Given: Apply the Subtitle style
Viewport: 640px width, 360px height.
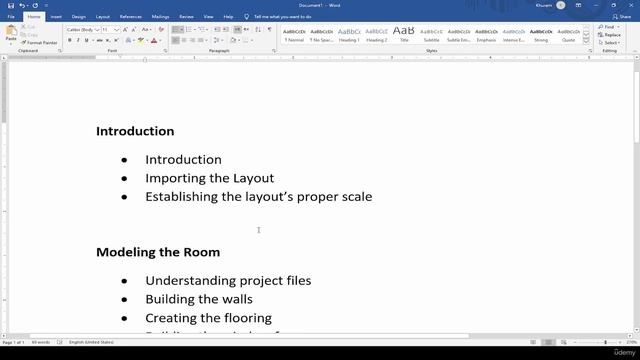Looking at the screenshot, I should (x=431, y=35).
